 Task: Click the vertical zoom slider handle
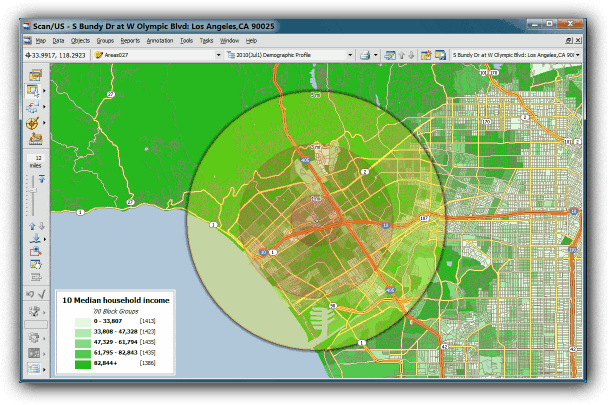point(33,190)
